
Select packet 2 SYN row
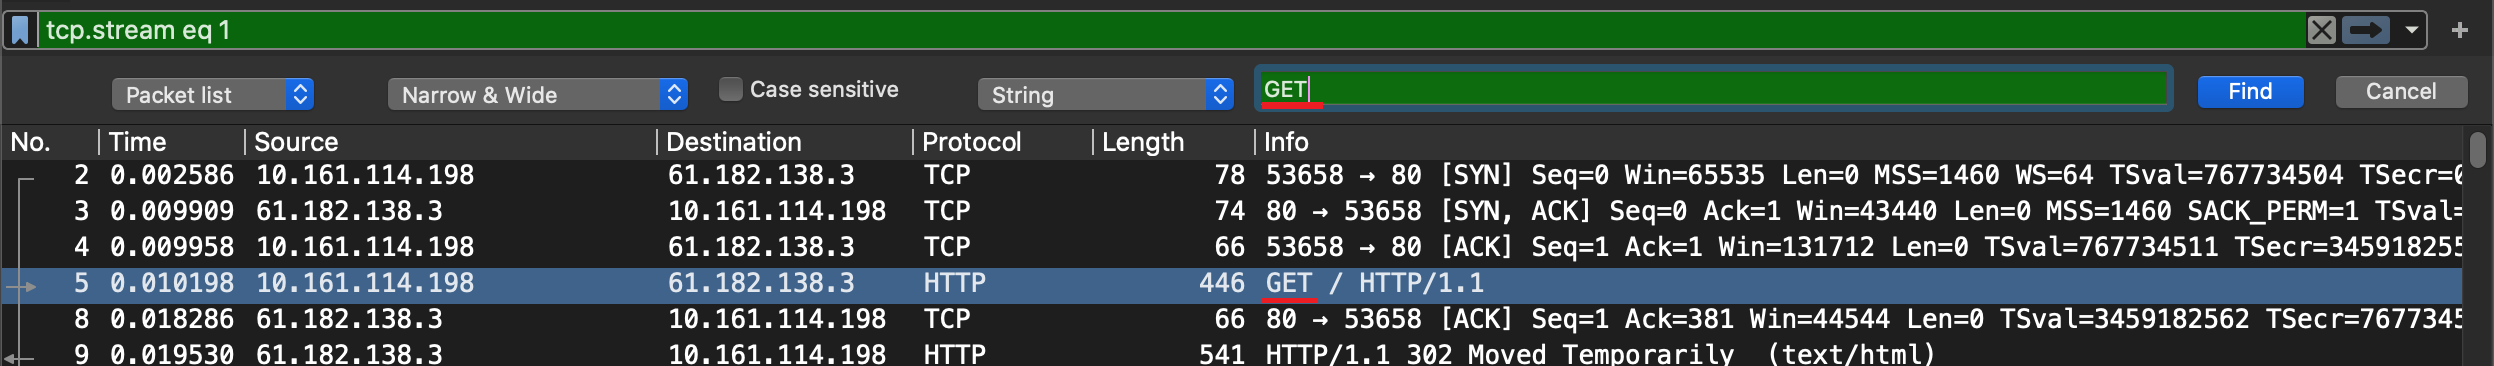click(1232, 175)
